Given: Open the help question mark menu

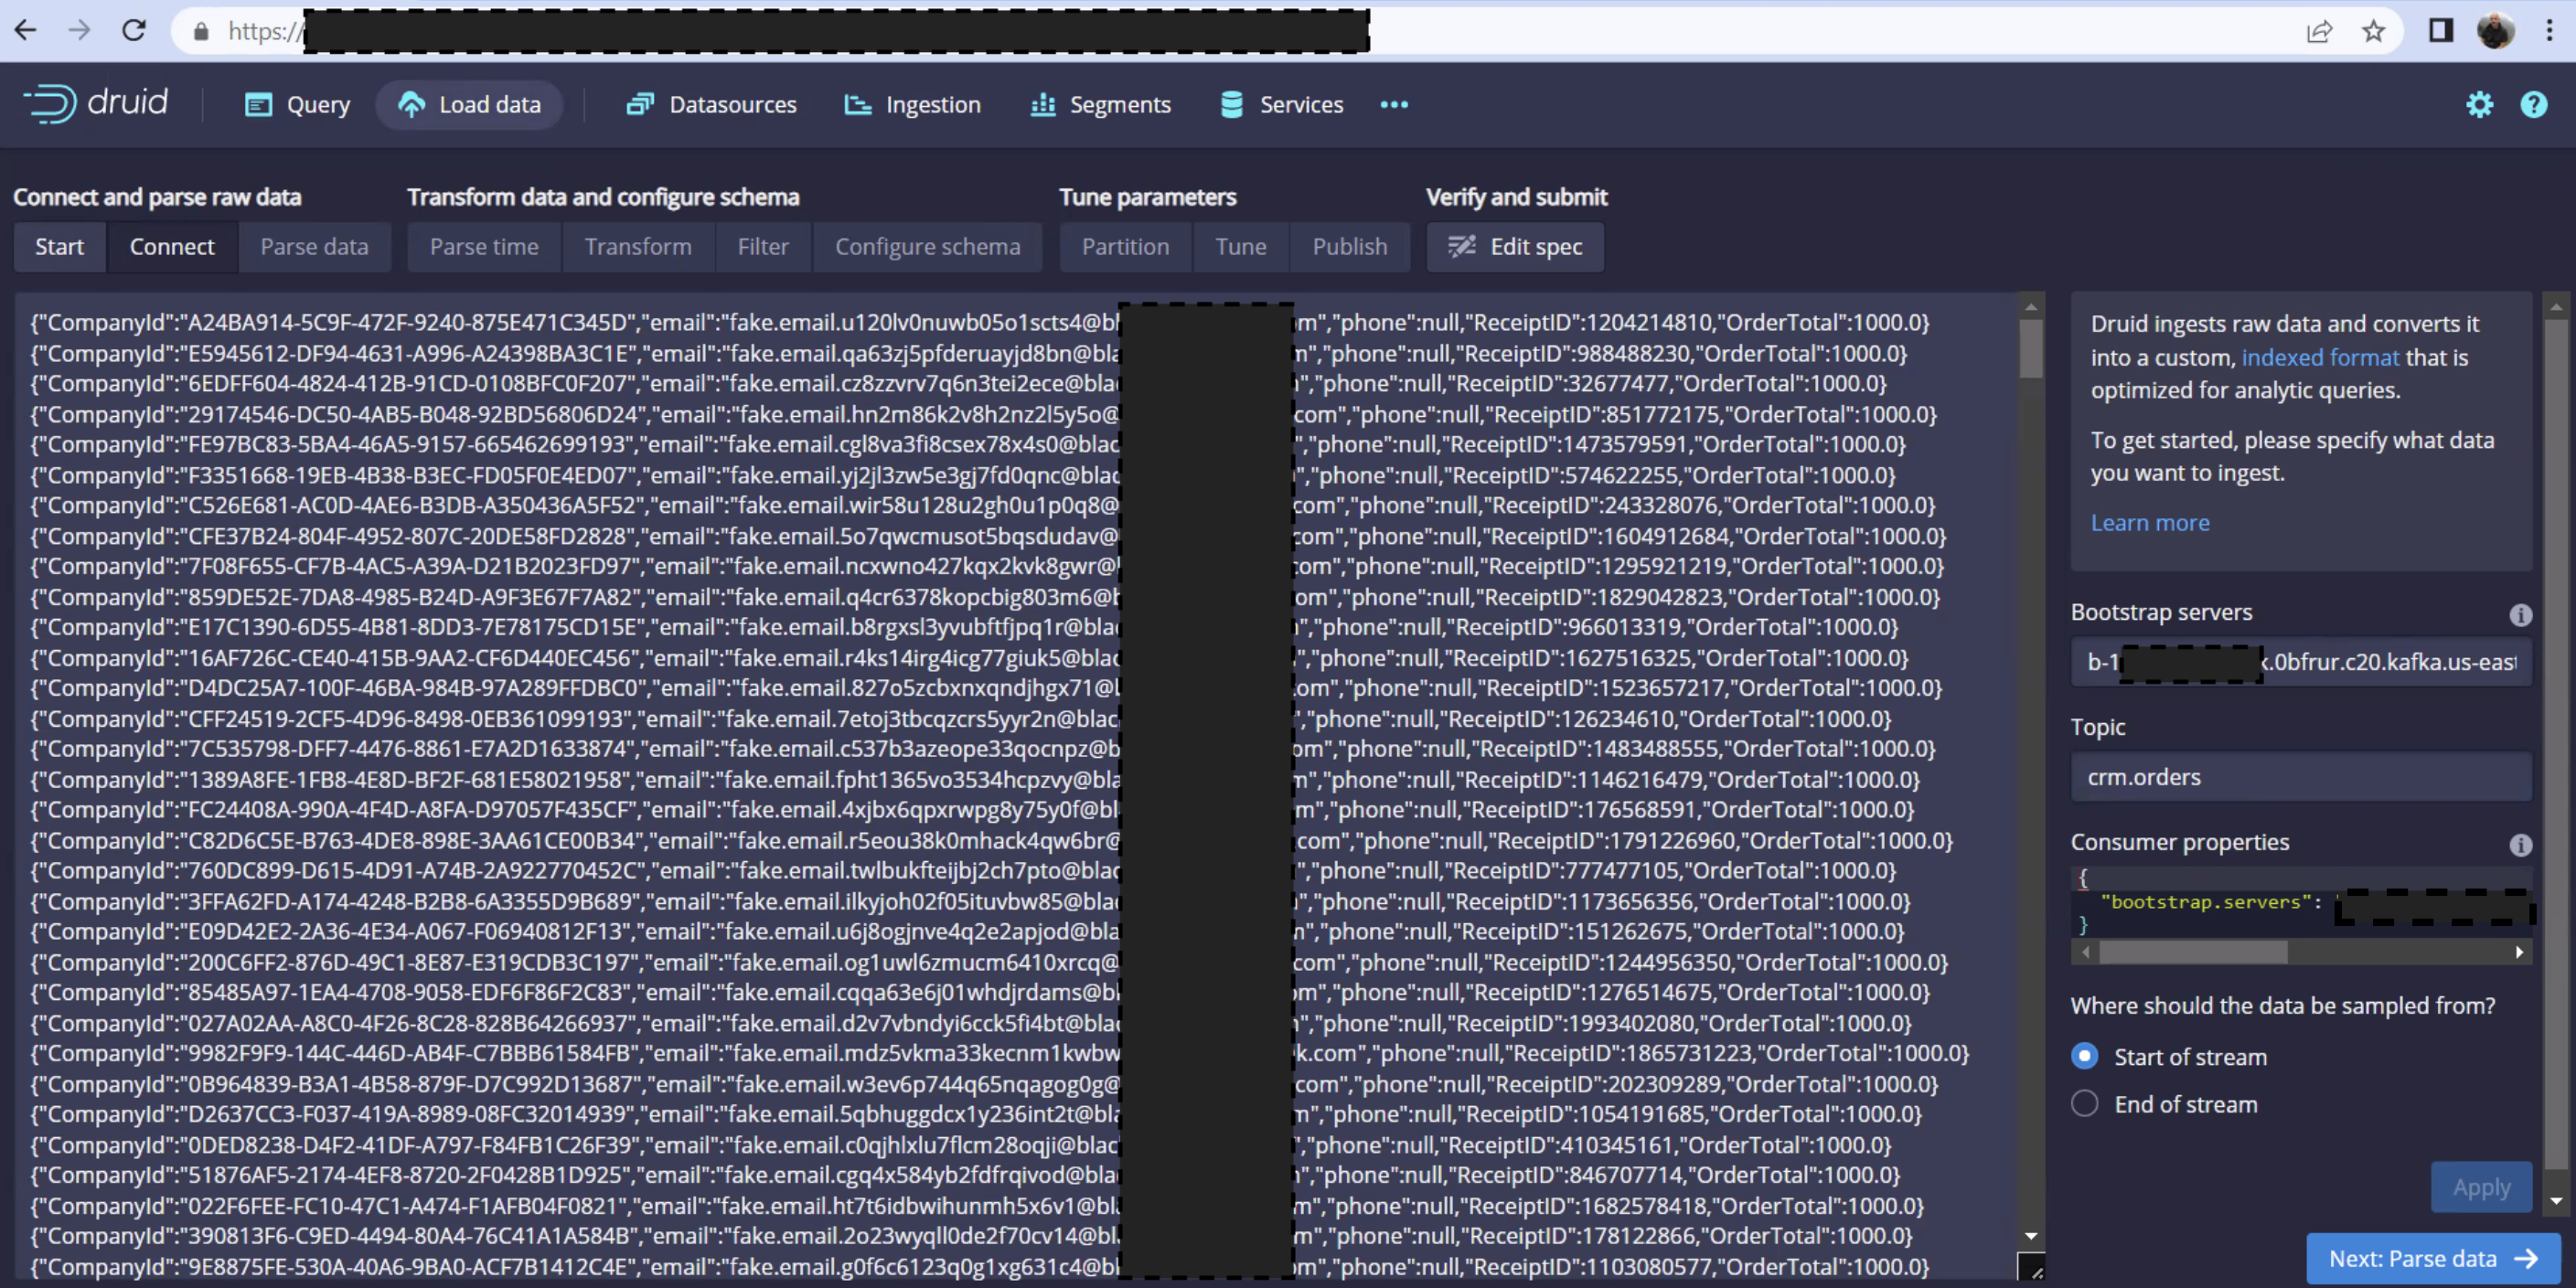Looking at the screenshot, I should pyautogui.click(x=2533, y=104).
